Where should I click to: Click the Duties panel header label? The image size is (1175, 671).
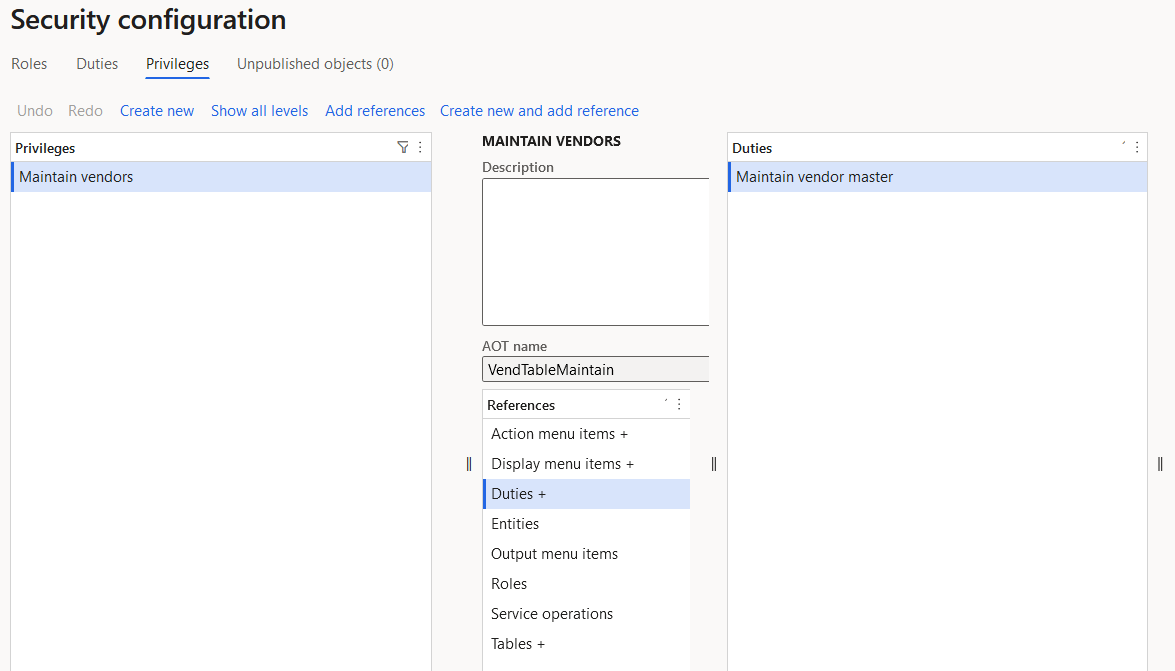[x=752, y=148]
